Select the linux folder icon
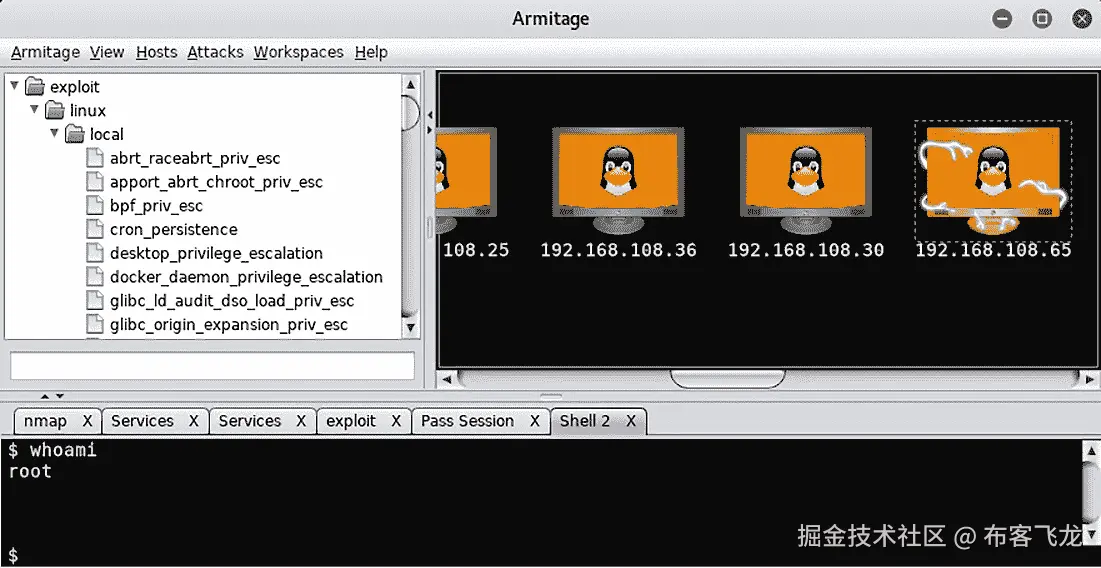 (55, 111)
